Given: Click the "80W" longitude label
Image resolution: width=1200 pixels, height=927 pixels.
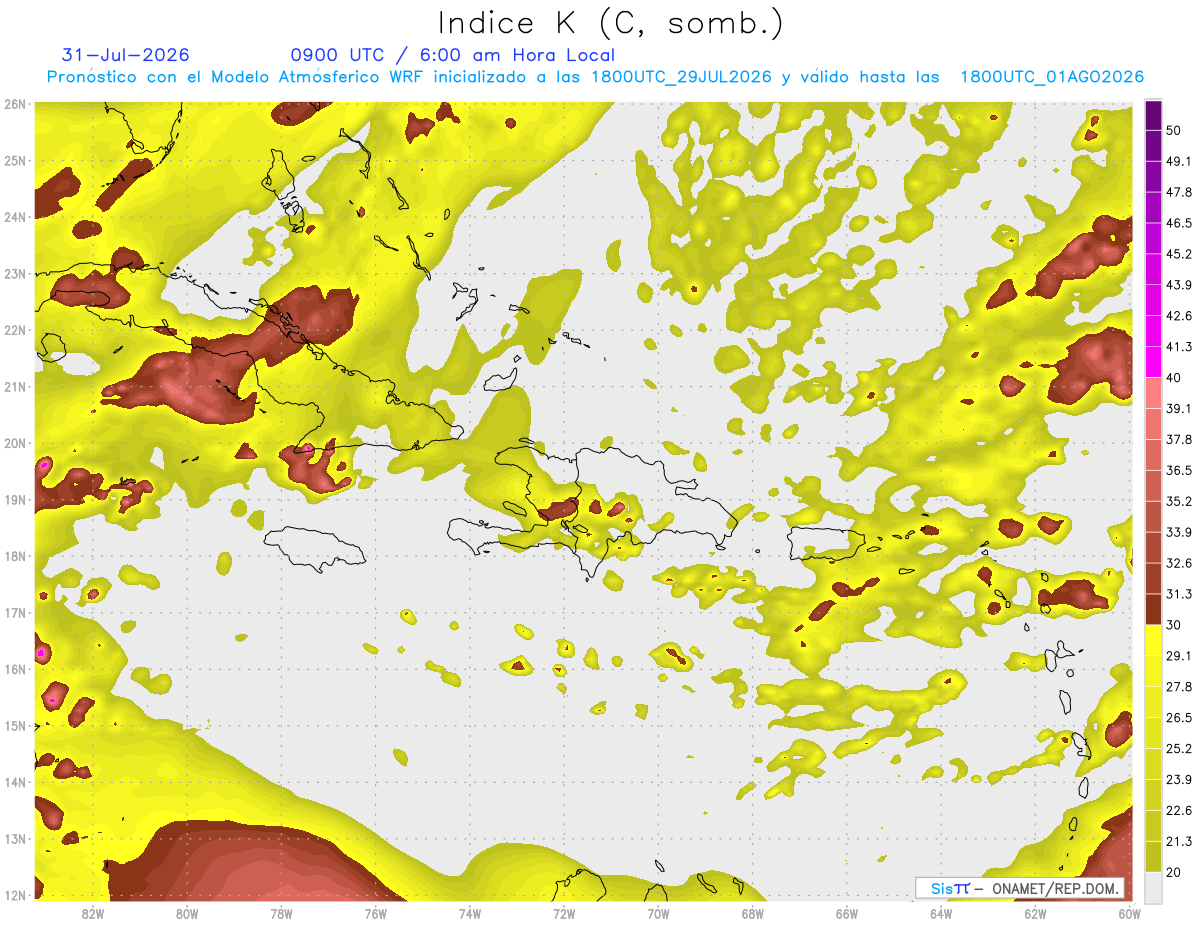Looking at the screenshot, I should pos(187,913).
